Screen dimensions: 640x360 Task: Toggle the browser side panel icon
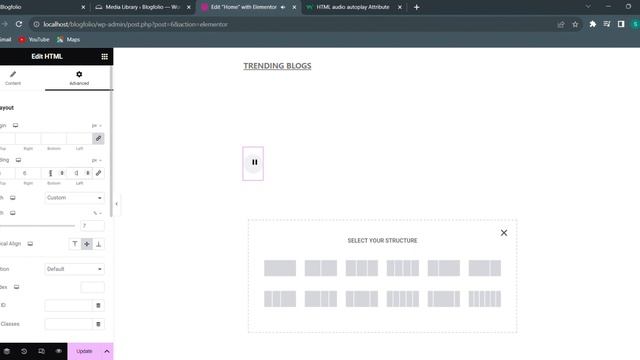(621, 24)
